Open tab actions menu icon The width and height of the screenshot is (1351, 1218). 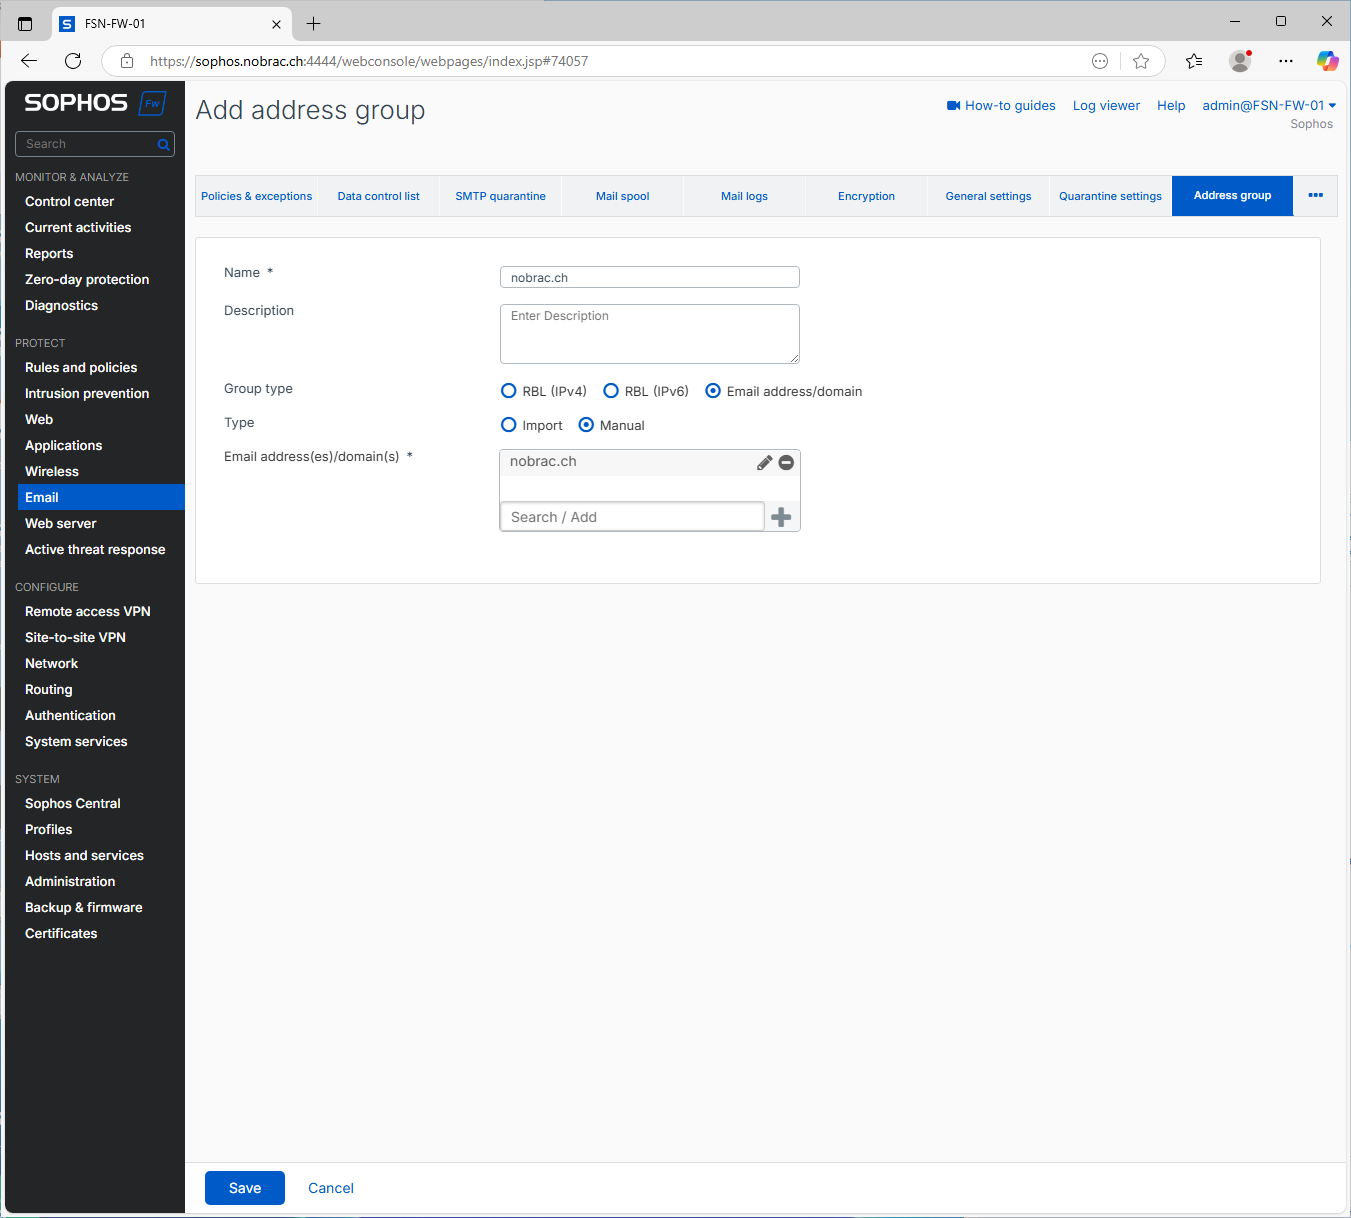point(25,24)
